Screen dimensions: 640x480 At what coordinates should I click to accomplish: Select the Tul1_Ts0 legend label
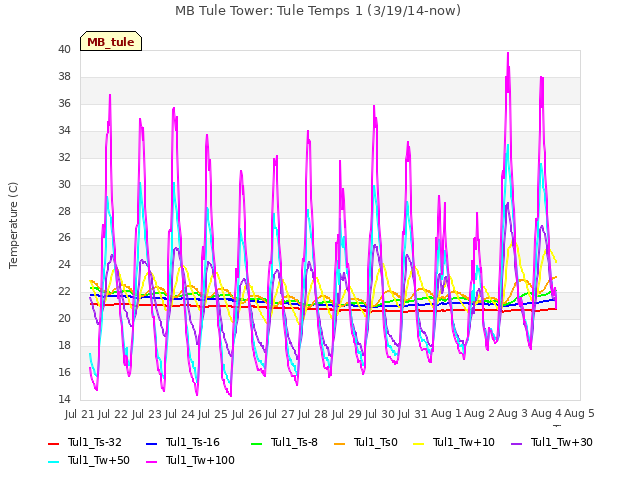[x=376, y=442]
